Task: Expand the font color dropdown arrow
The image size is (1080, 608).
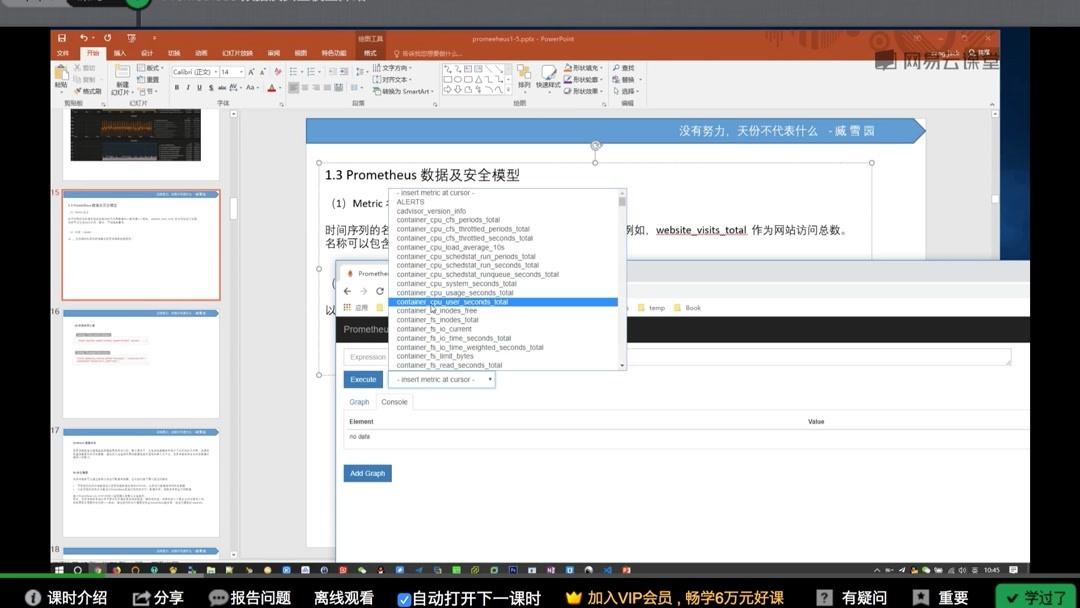Action: 281,88
